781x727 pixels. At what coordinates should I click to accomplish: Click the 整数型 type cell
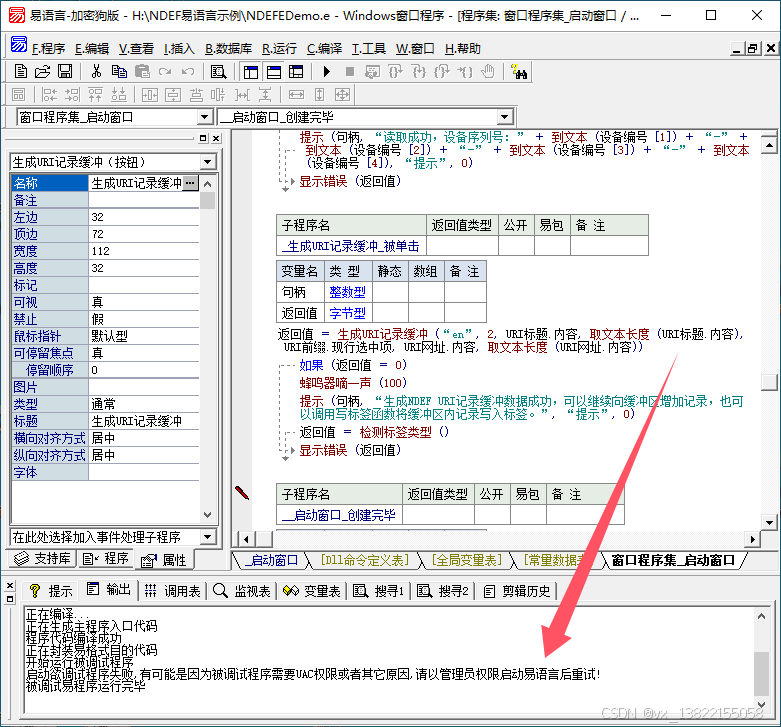pyautogui.click(x=348, y=292)
